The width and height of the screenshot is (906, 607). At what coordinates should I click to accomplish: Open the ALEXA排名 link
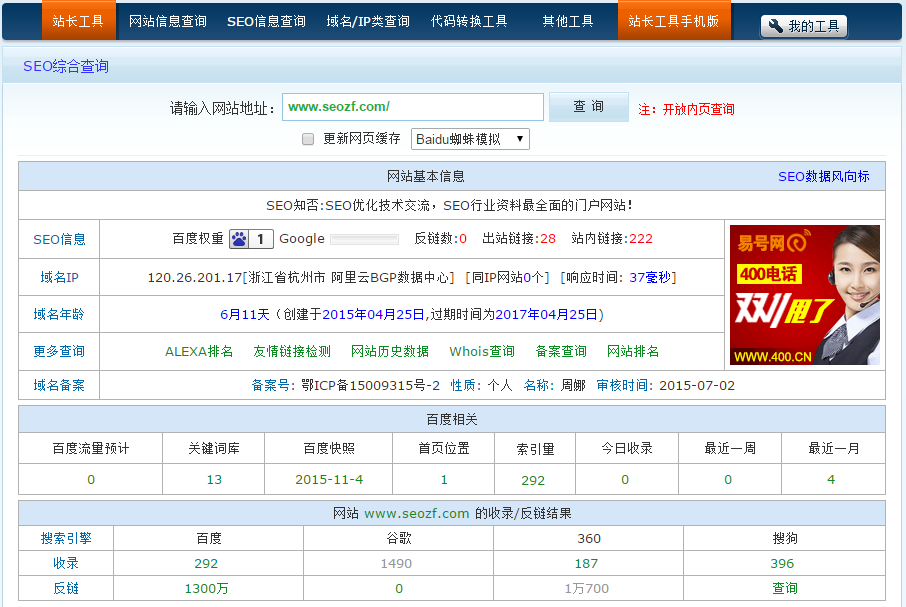coord(199,351)
